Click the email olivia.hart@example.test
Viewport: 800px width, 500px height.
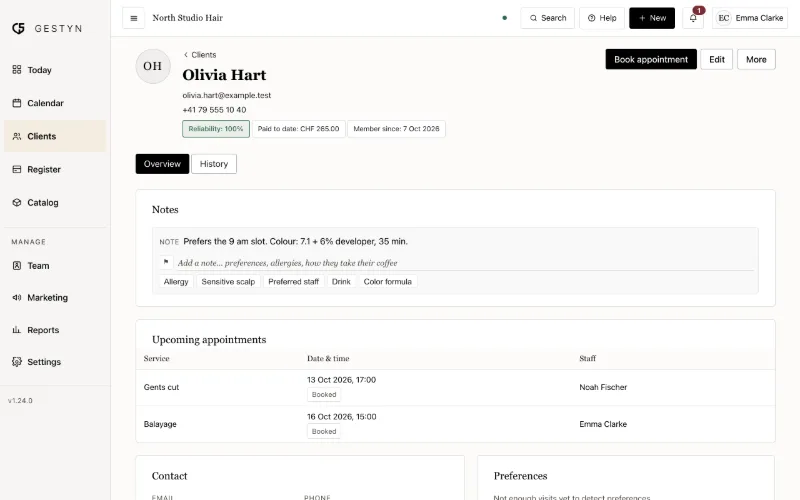click(227, 95)
